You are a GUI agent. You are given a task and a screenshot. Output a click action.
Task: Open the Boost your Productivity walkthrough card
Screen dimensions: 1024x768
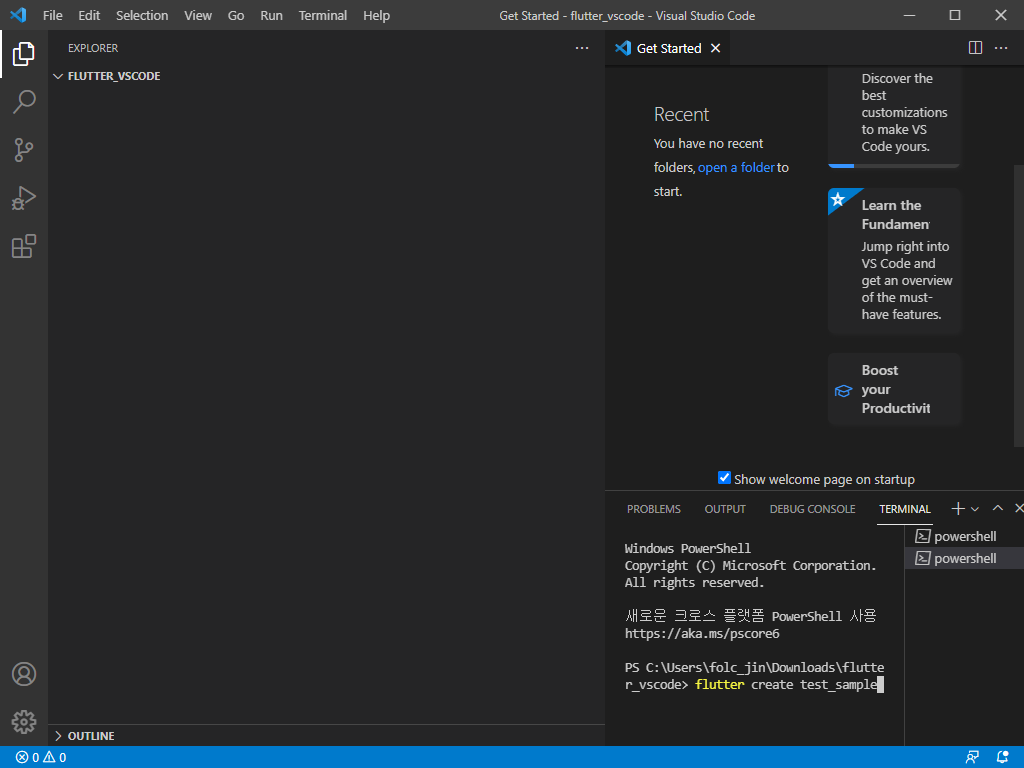point(894,389)
